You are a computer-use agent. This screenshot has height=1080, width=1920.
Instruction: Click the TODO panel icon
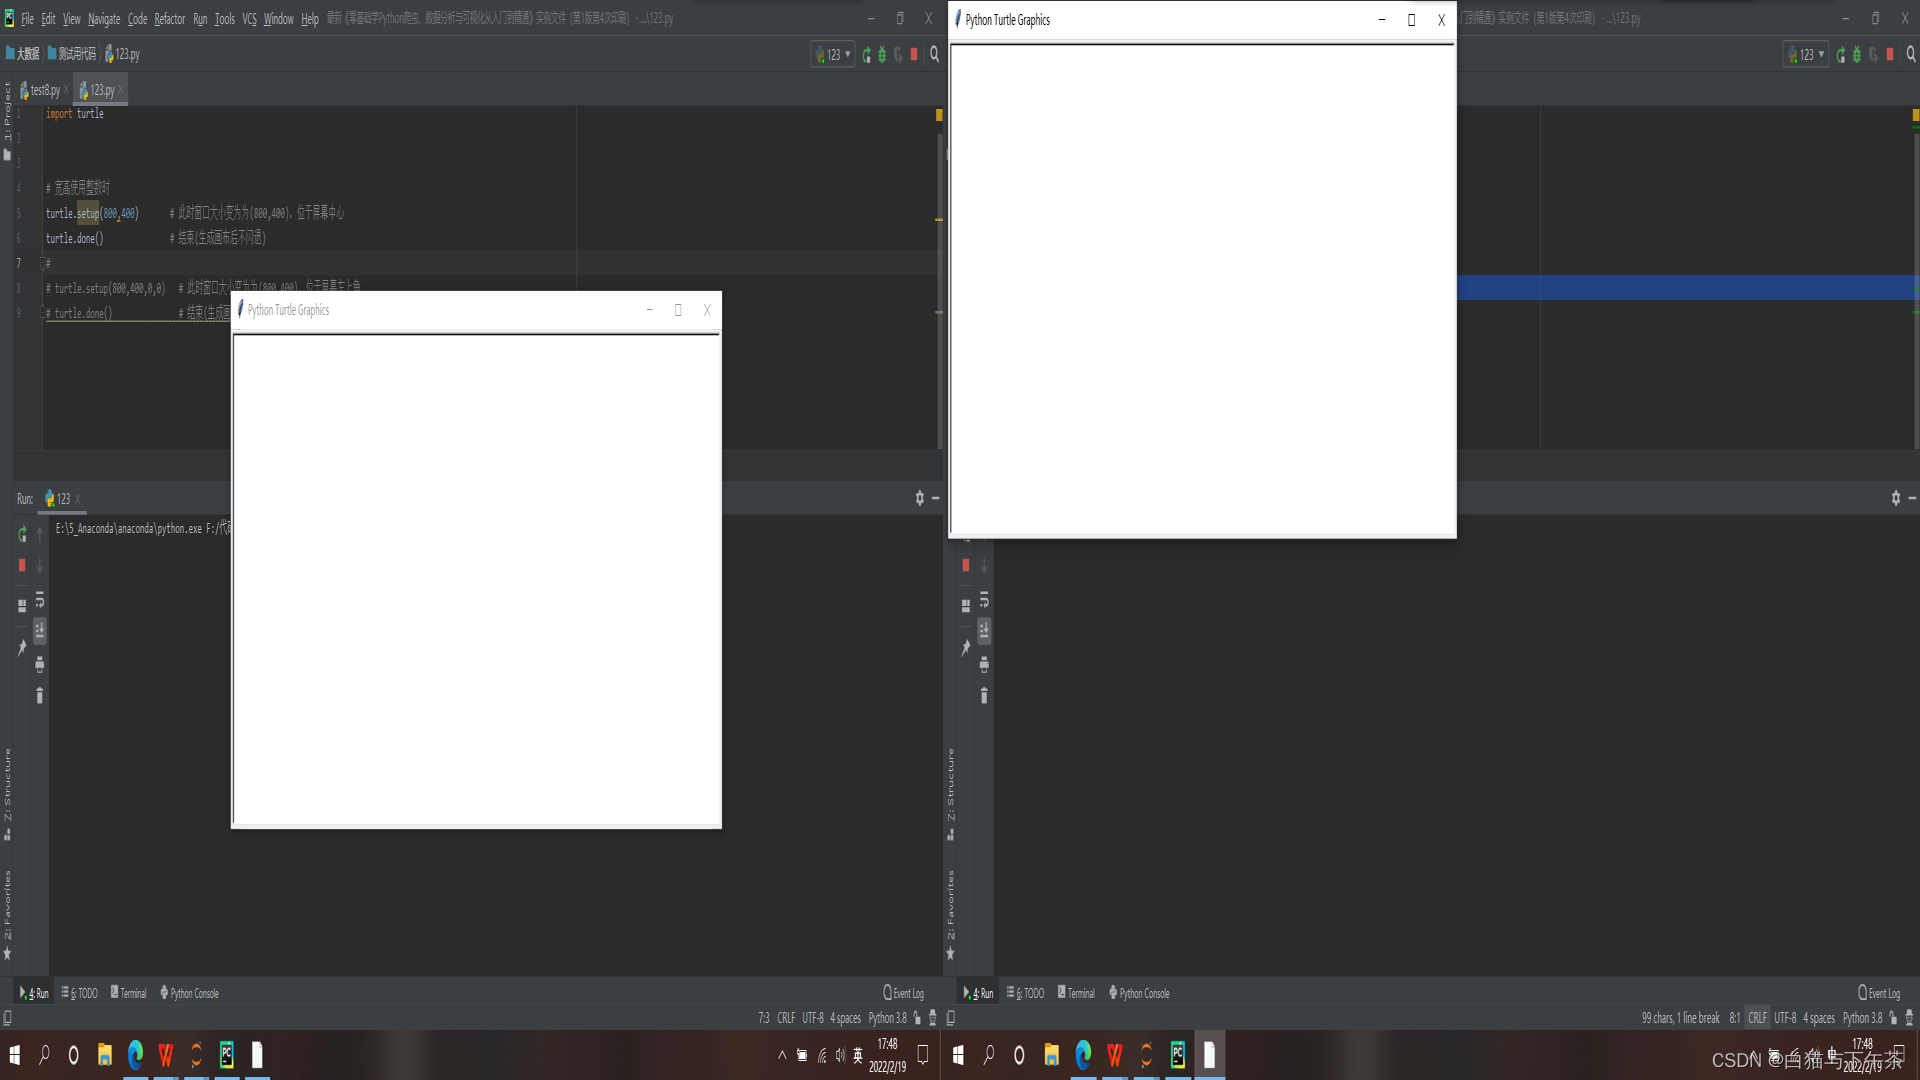(83, 993)
